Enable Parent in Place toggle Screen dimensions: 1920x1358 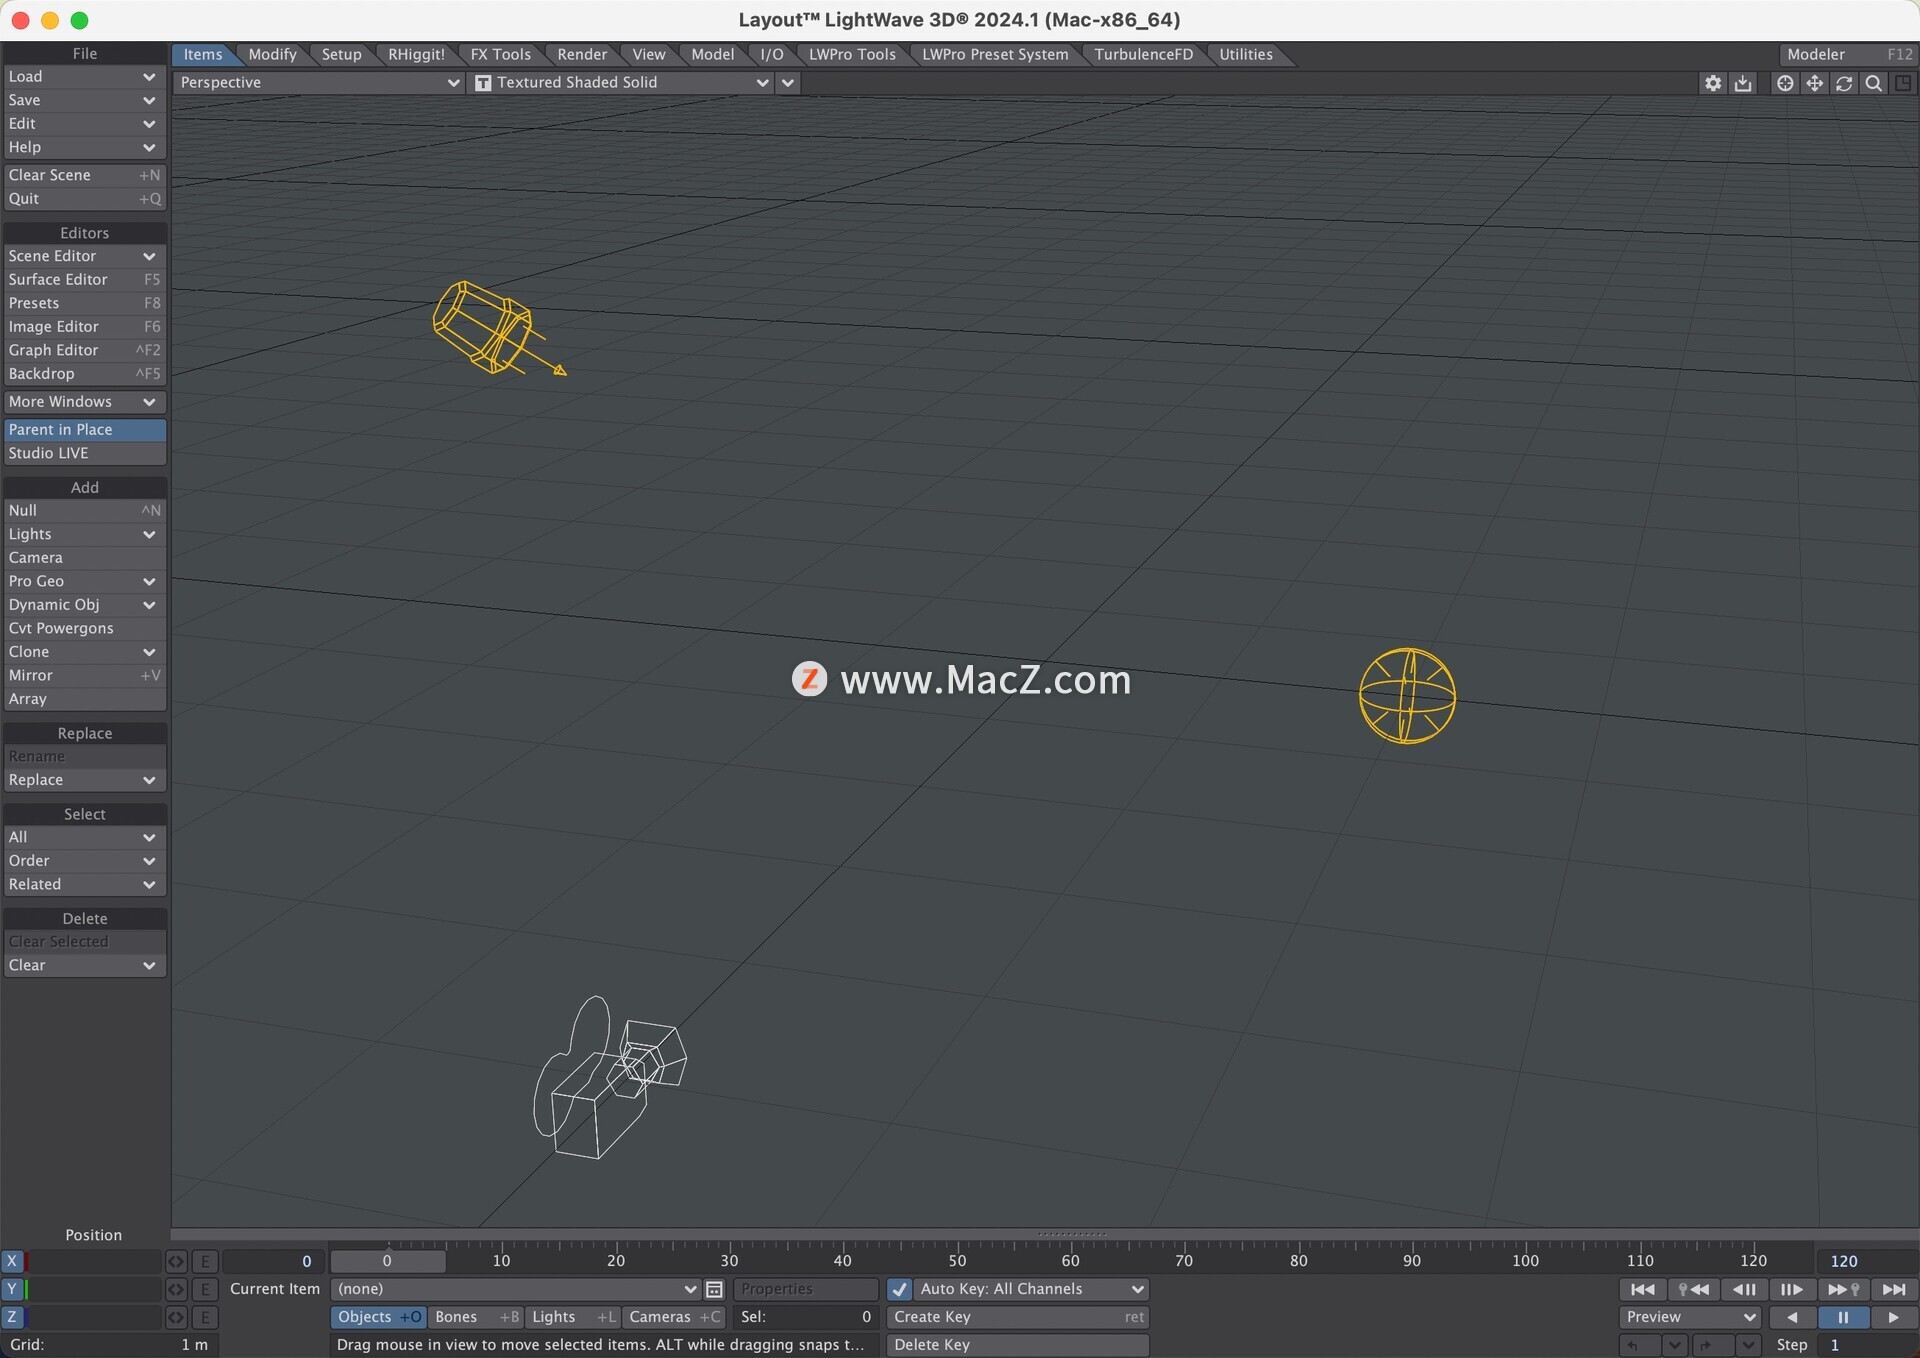coord(84,430)
